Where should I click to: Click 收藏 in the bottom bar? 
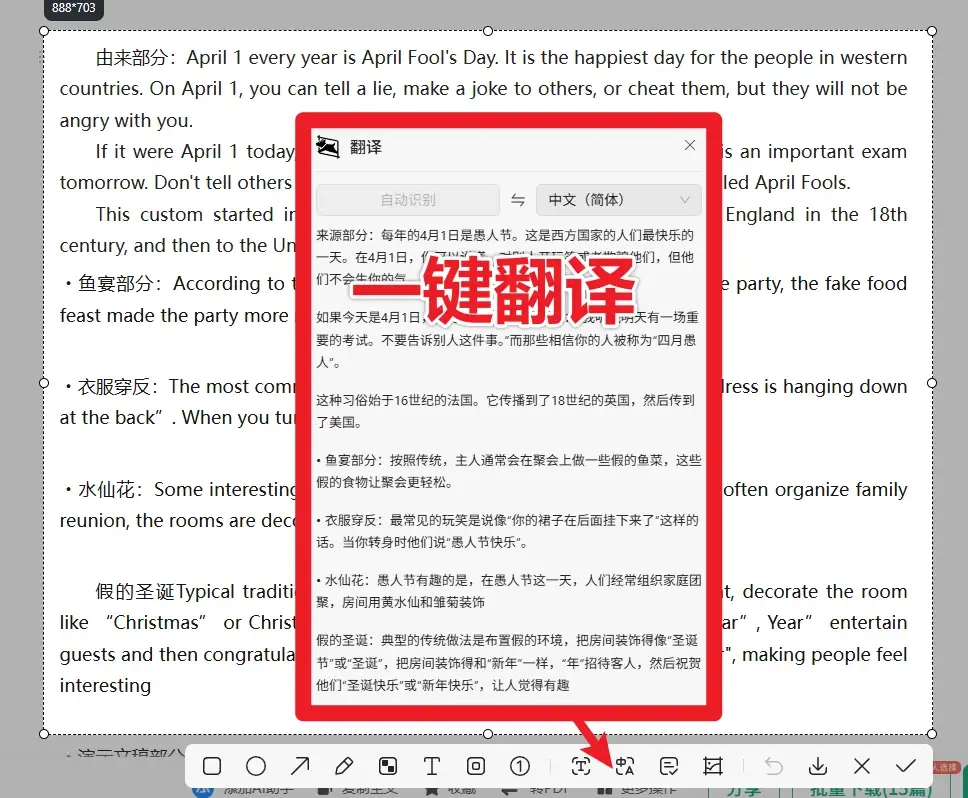coord(455,790)
